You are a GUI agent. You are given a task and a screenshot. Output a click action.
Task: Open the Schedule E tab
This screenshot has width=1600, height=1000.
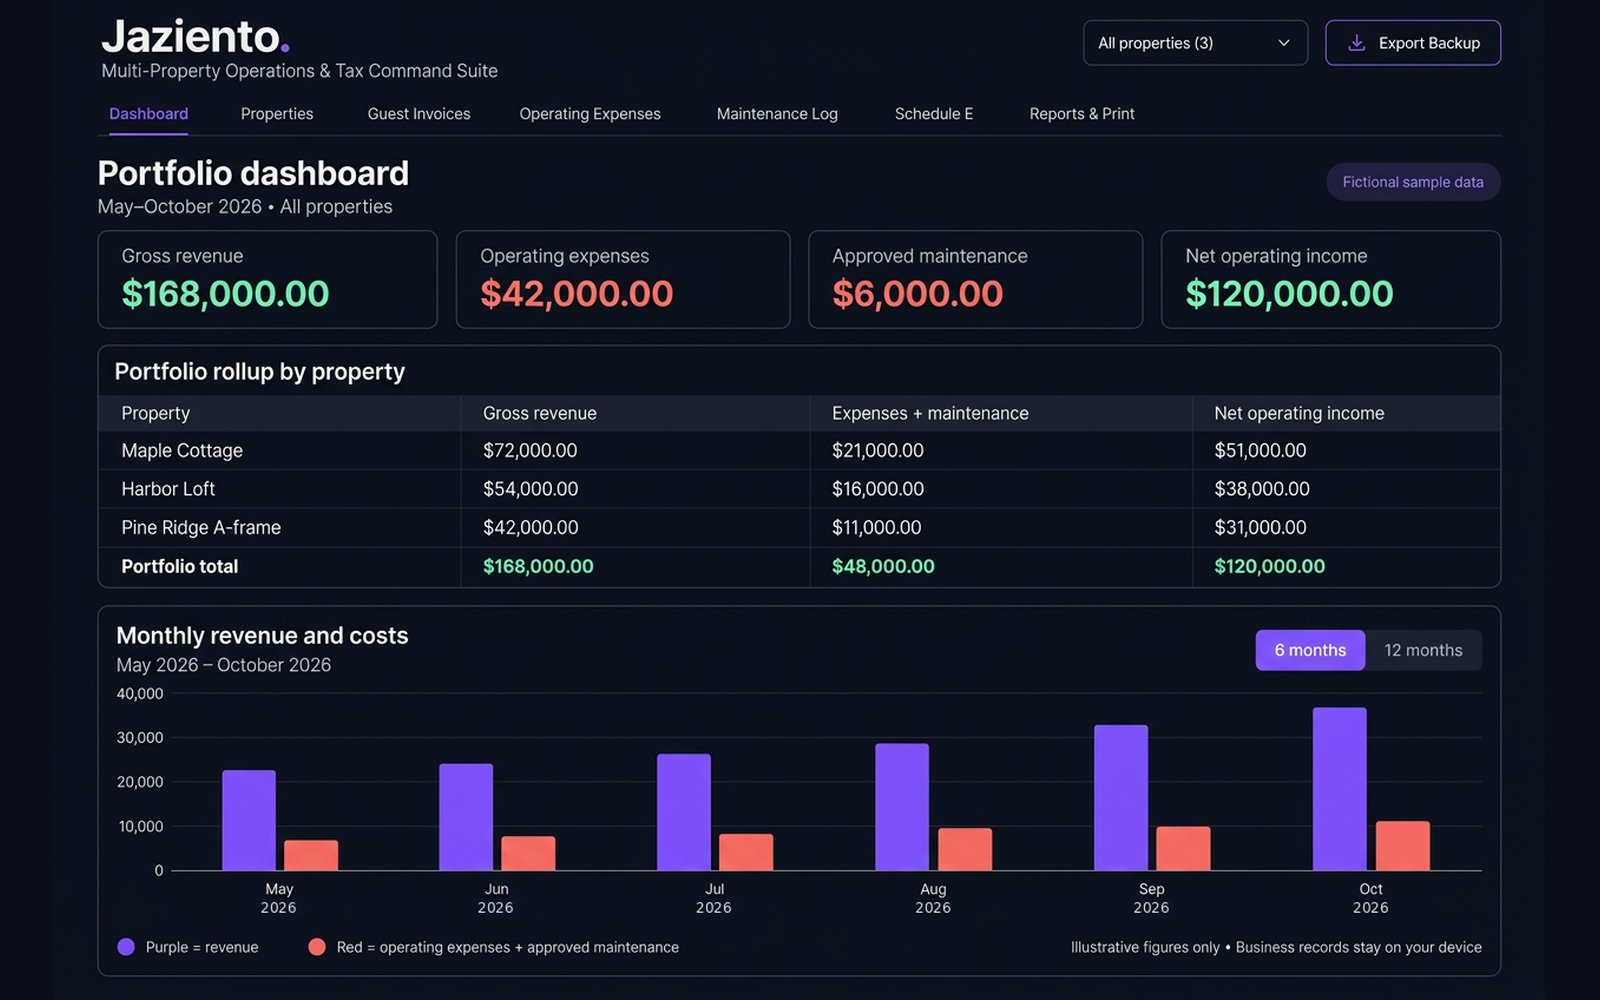[934, 114]
